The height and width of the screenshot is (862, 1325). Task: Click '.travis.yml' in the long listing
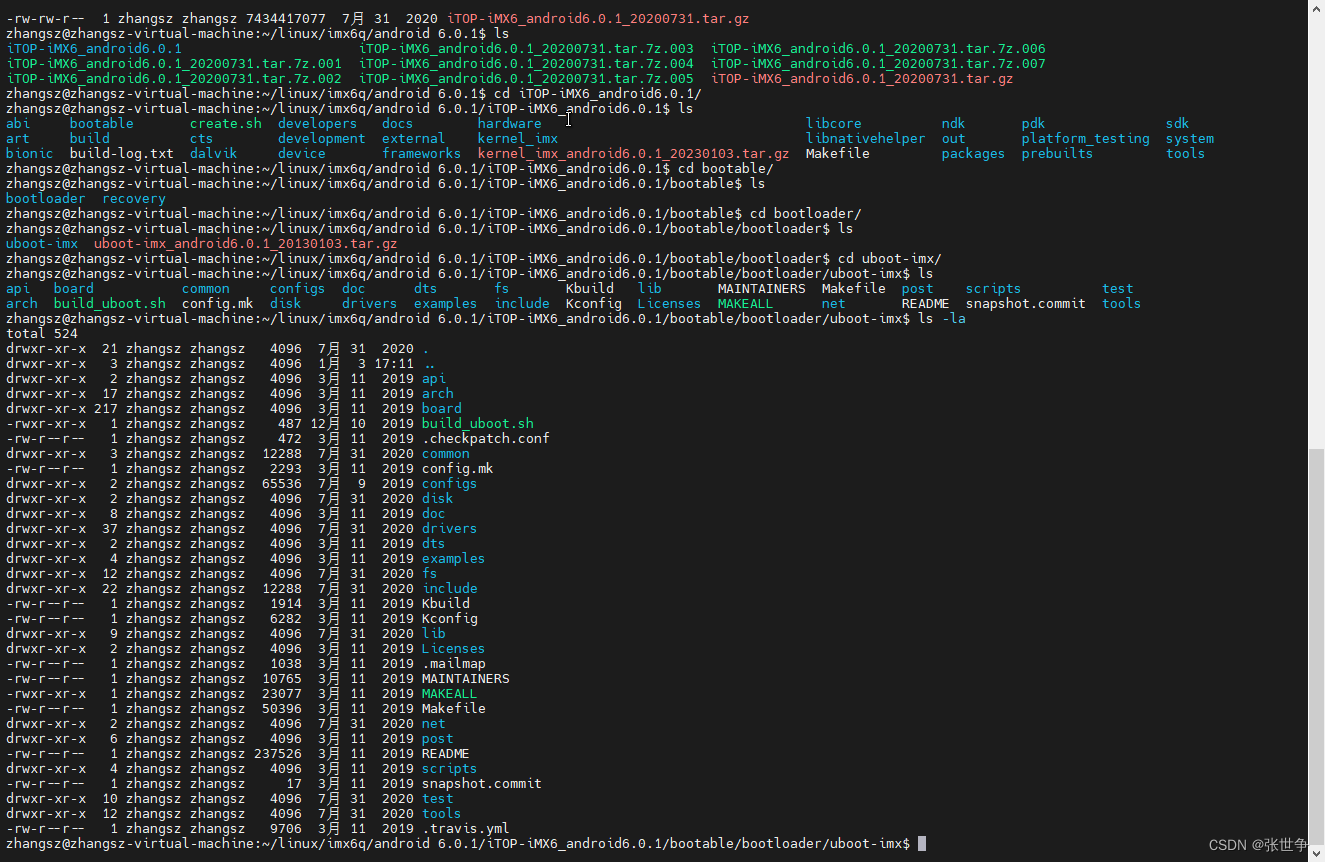click(466, 829)
